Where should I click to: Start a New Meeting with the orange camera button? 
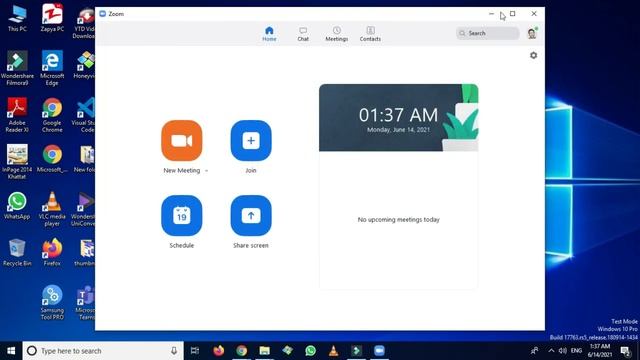tap(182, 140)
